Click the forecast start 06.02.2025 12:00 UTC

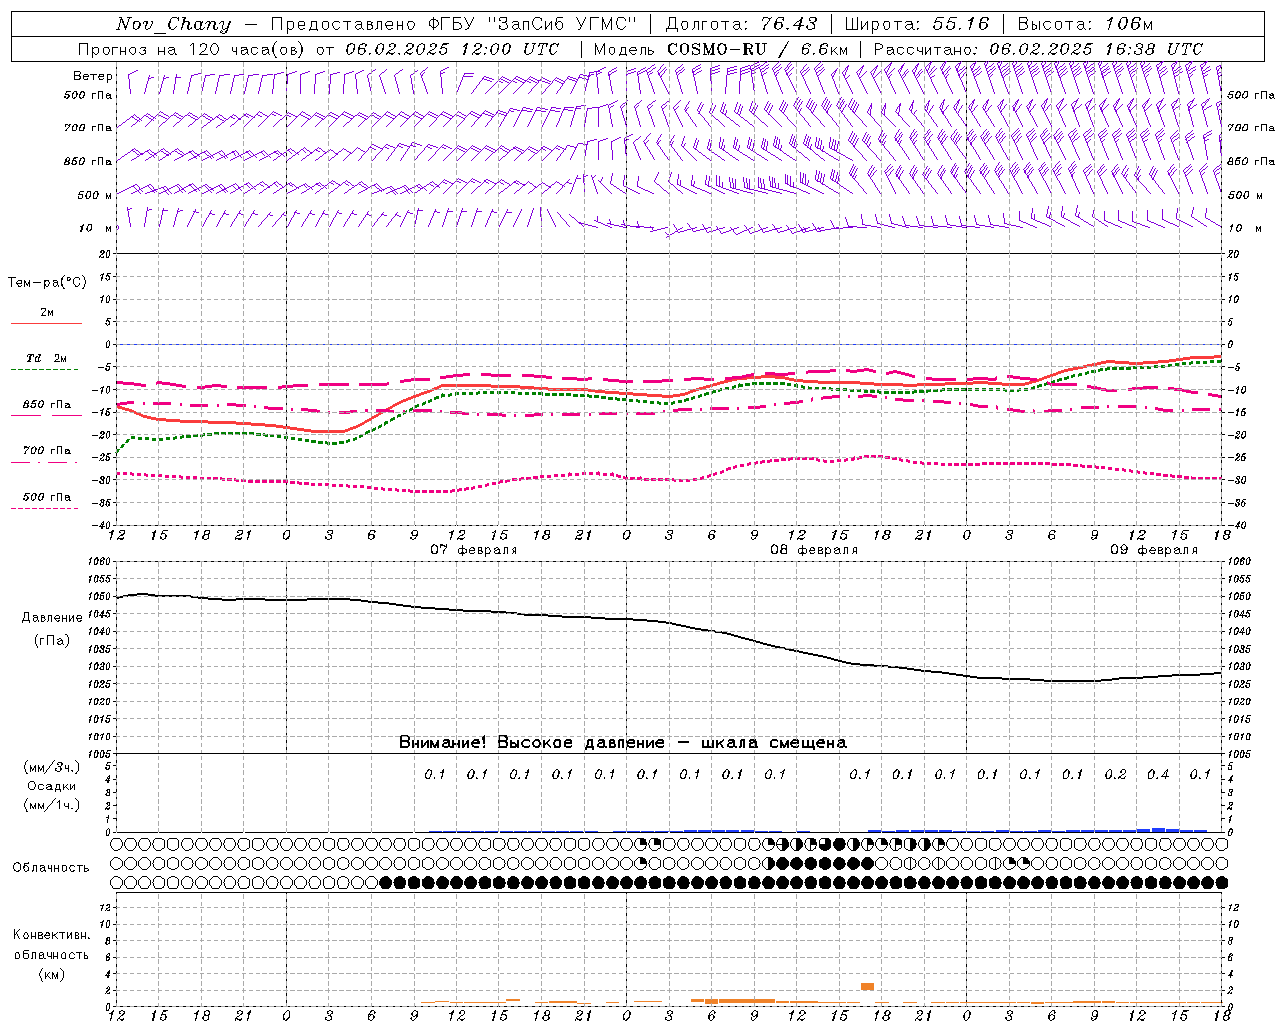pyautogui.click(x=452, y=49)
